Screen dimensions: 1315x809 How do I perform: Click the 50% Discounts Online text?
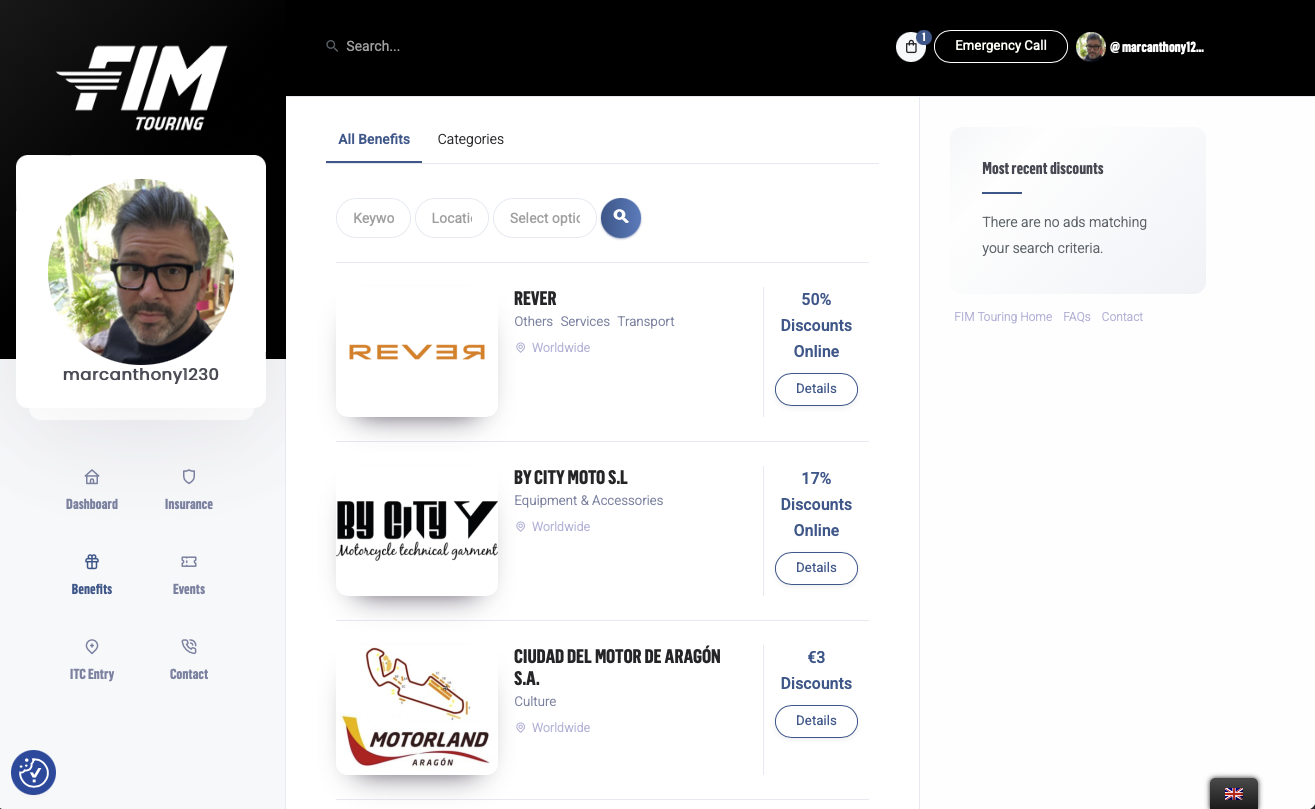point(816,325)
